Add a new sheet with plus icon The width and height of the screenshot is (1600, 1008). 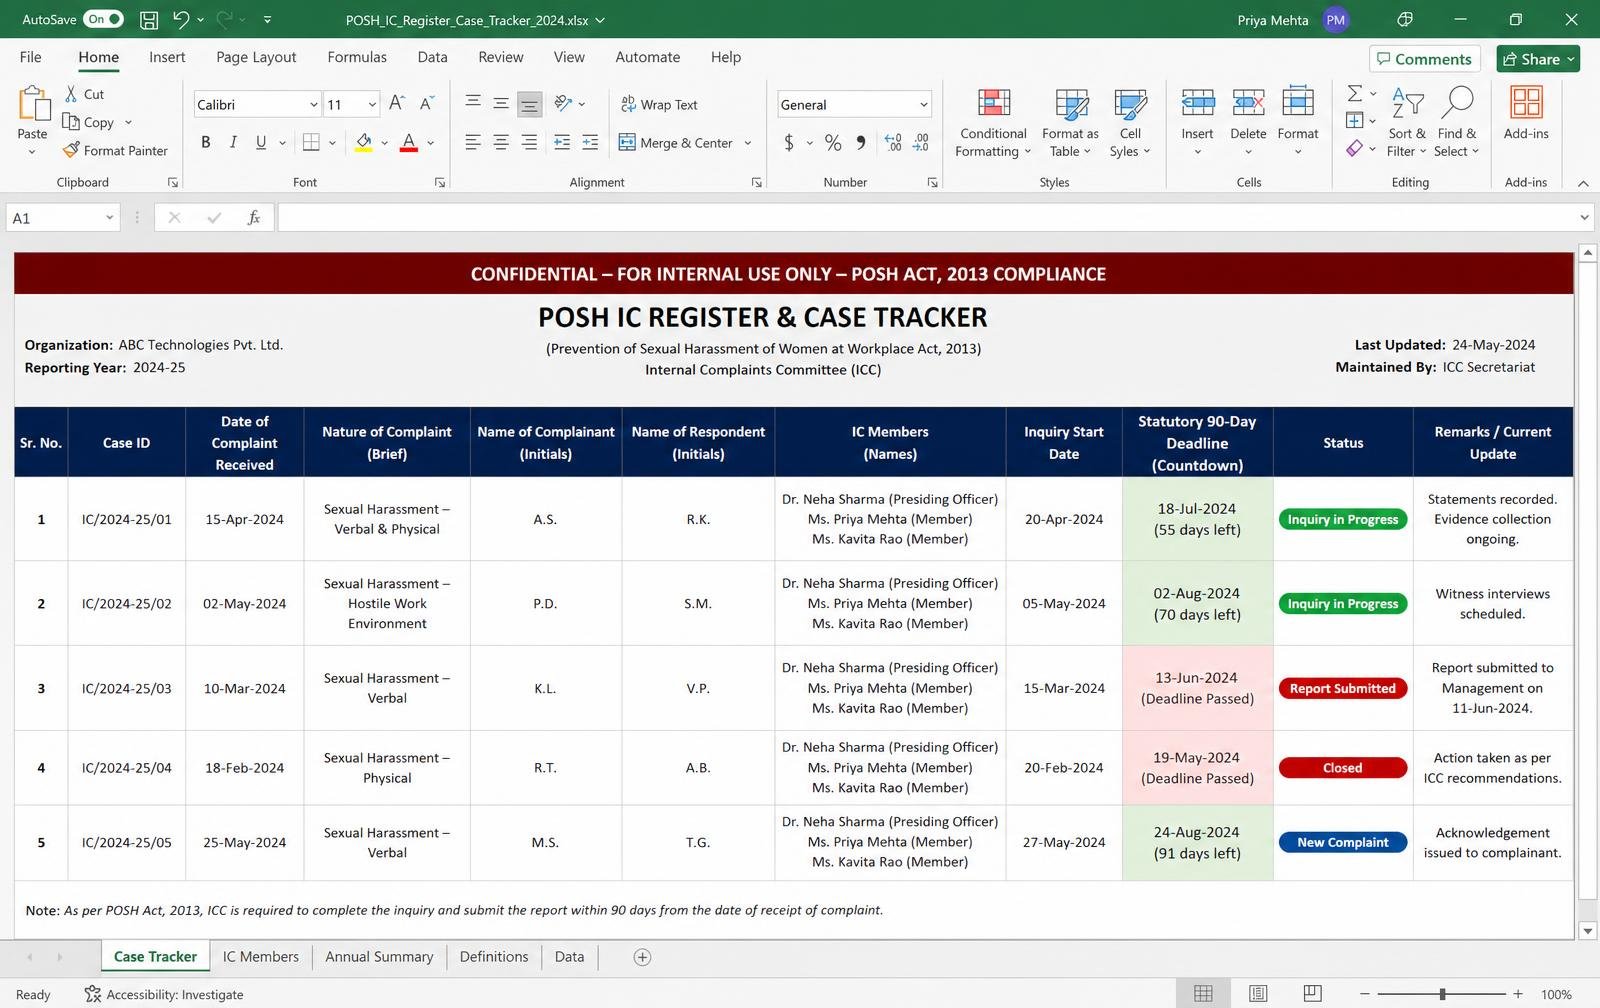pos(642,957)
